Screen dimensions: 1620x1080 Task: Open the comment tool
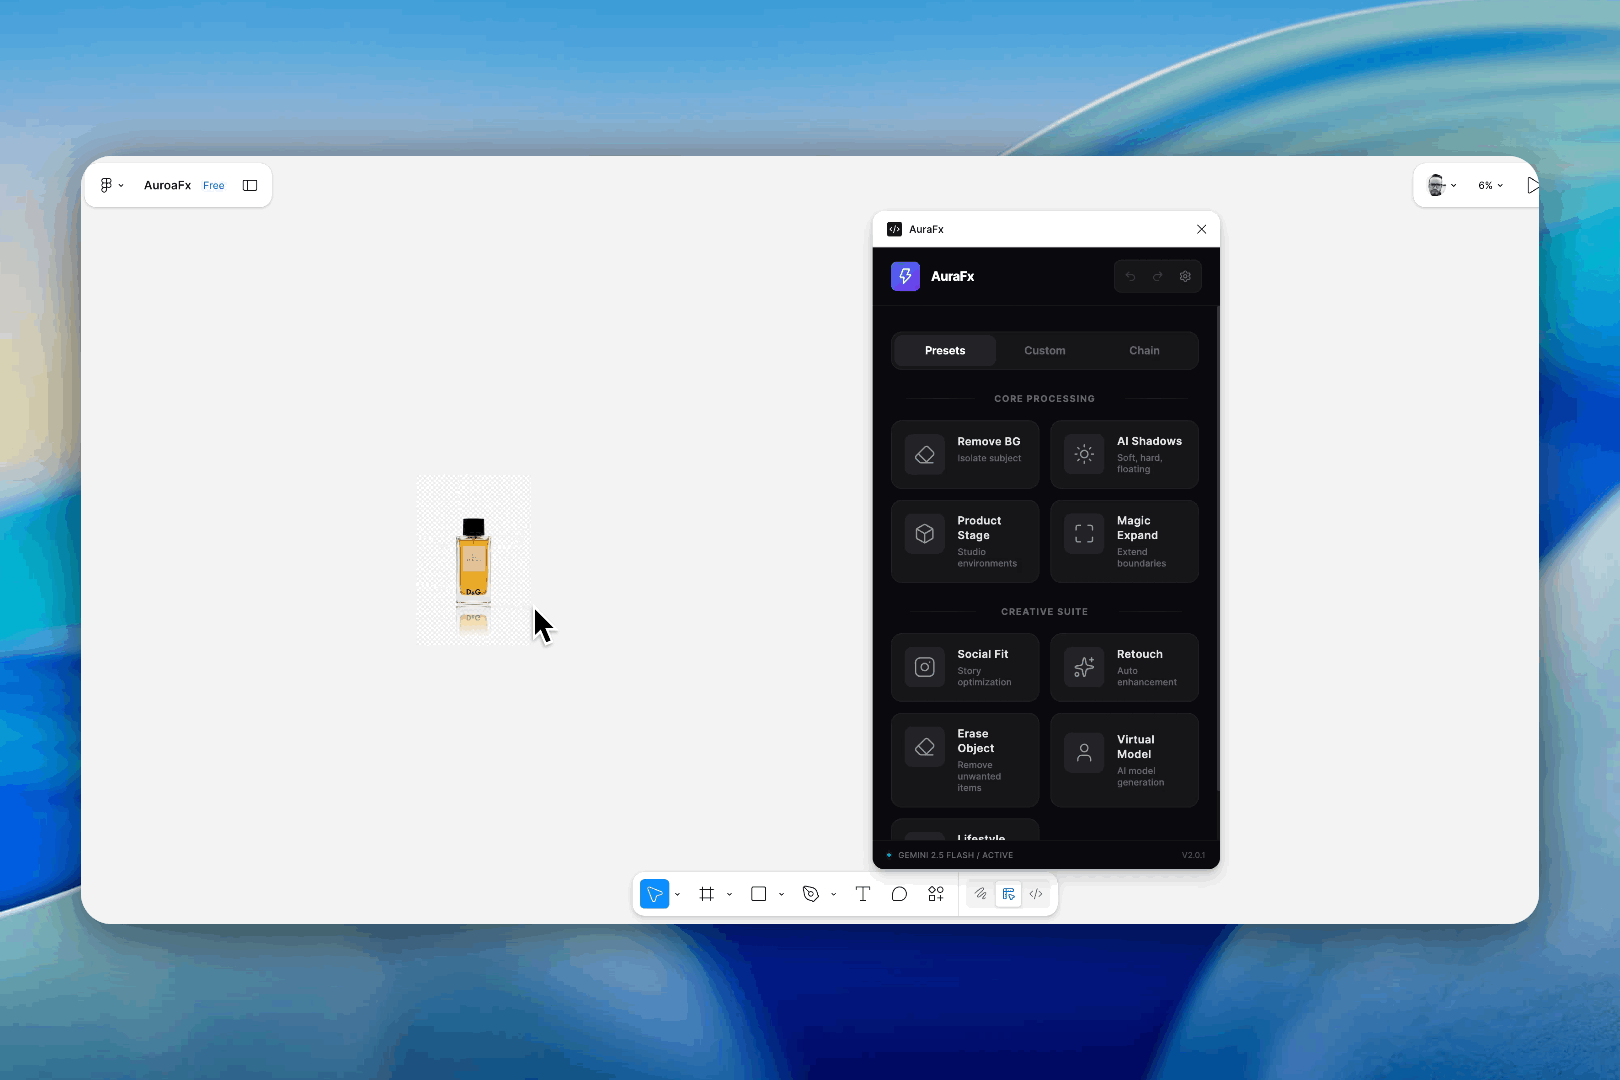pyautogui.click(x=899, y=894)
